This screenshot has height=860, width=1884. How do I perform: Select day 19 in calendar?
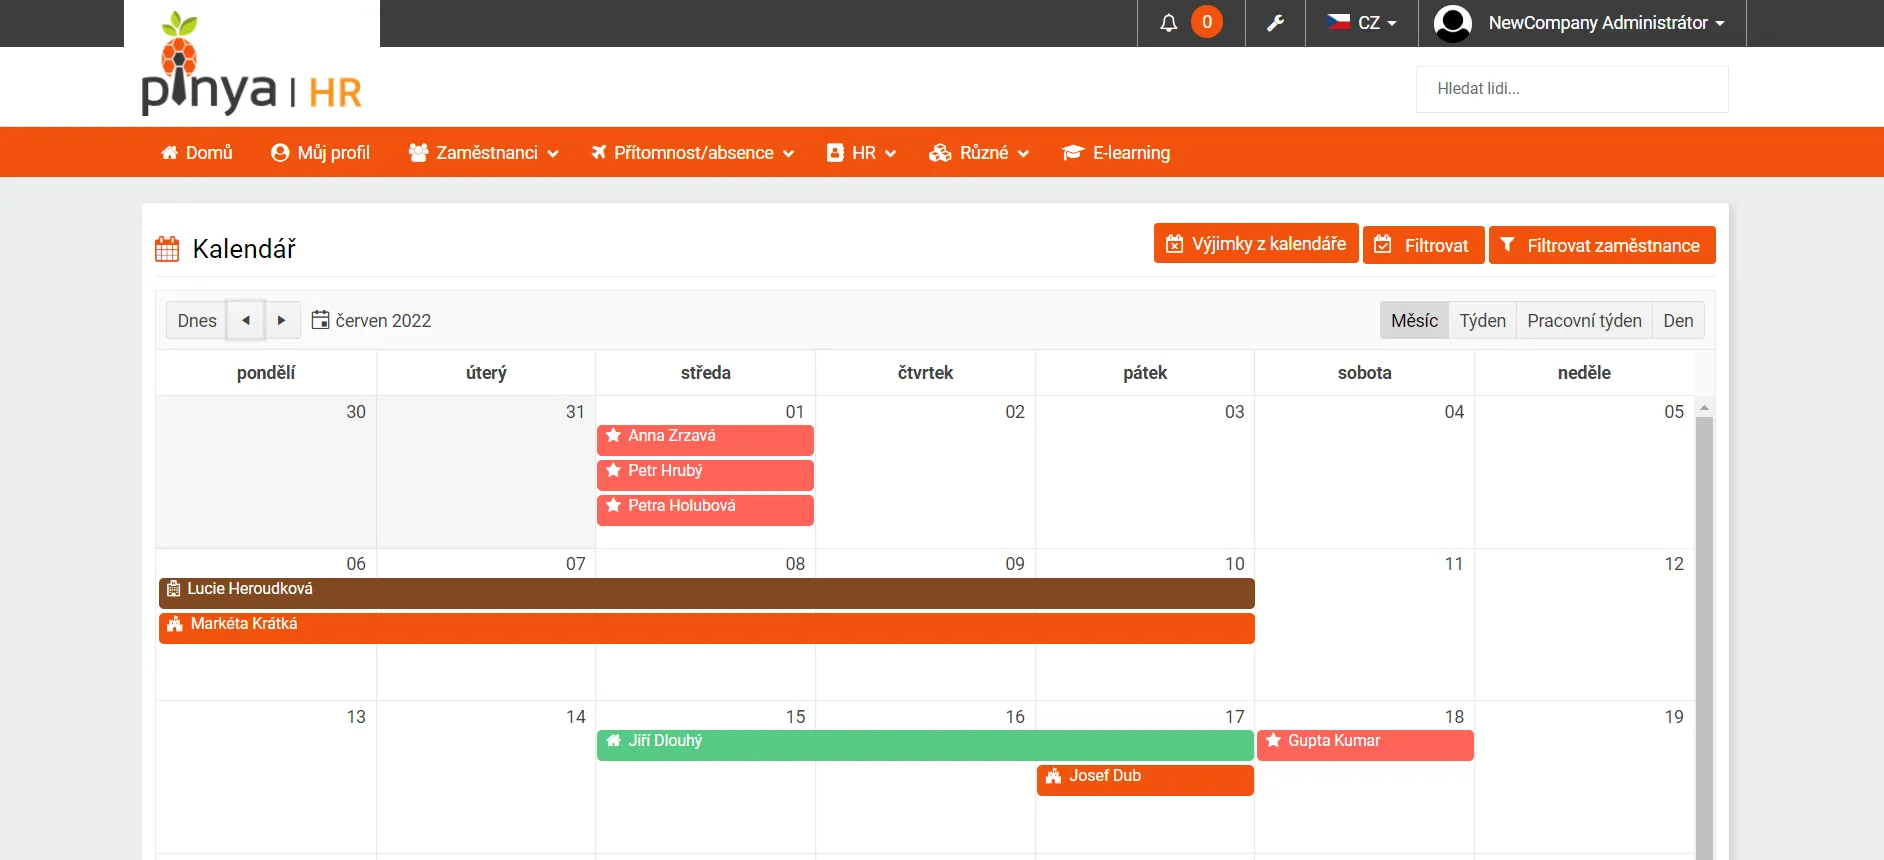tap(1674, 717)
